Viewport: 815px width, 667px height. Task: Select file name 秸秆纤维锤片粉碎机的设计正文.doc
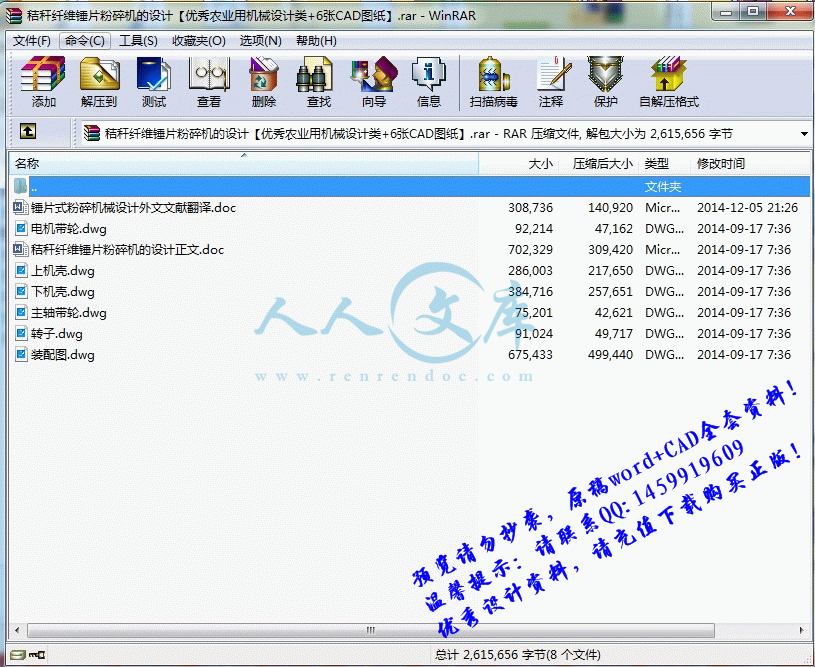click(x=127, y=250)
